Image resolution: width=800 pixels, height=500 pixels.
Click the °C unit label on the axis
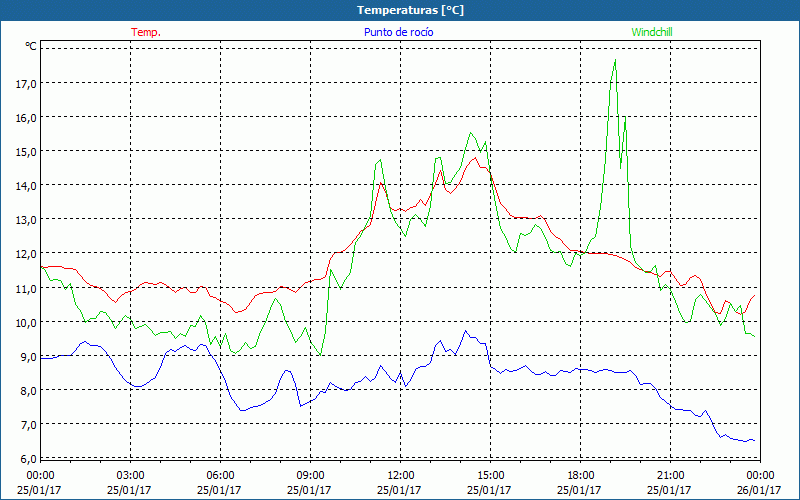(31, 46)
